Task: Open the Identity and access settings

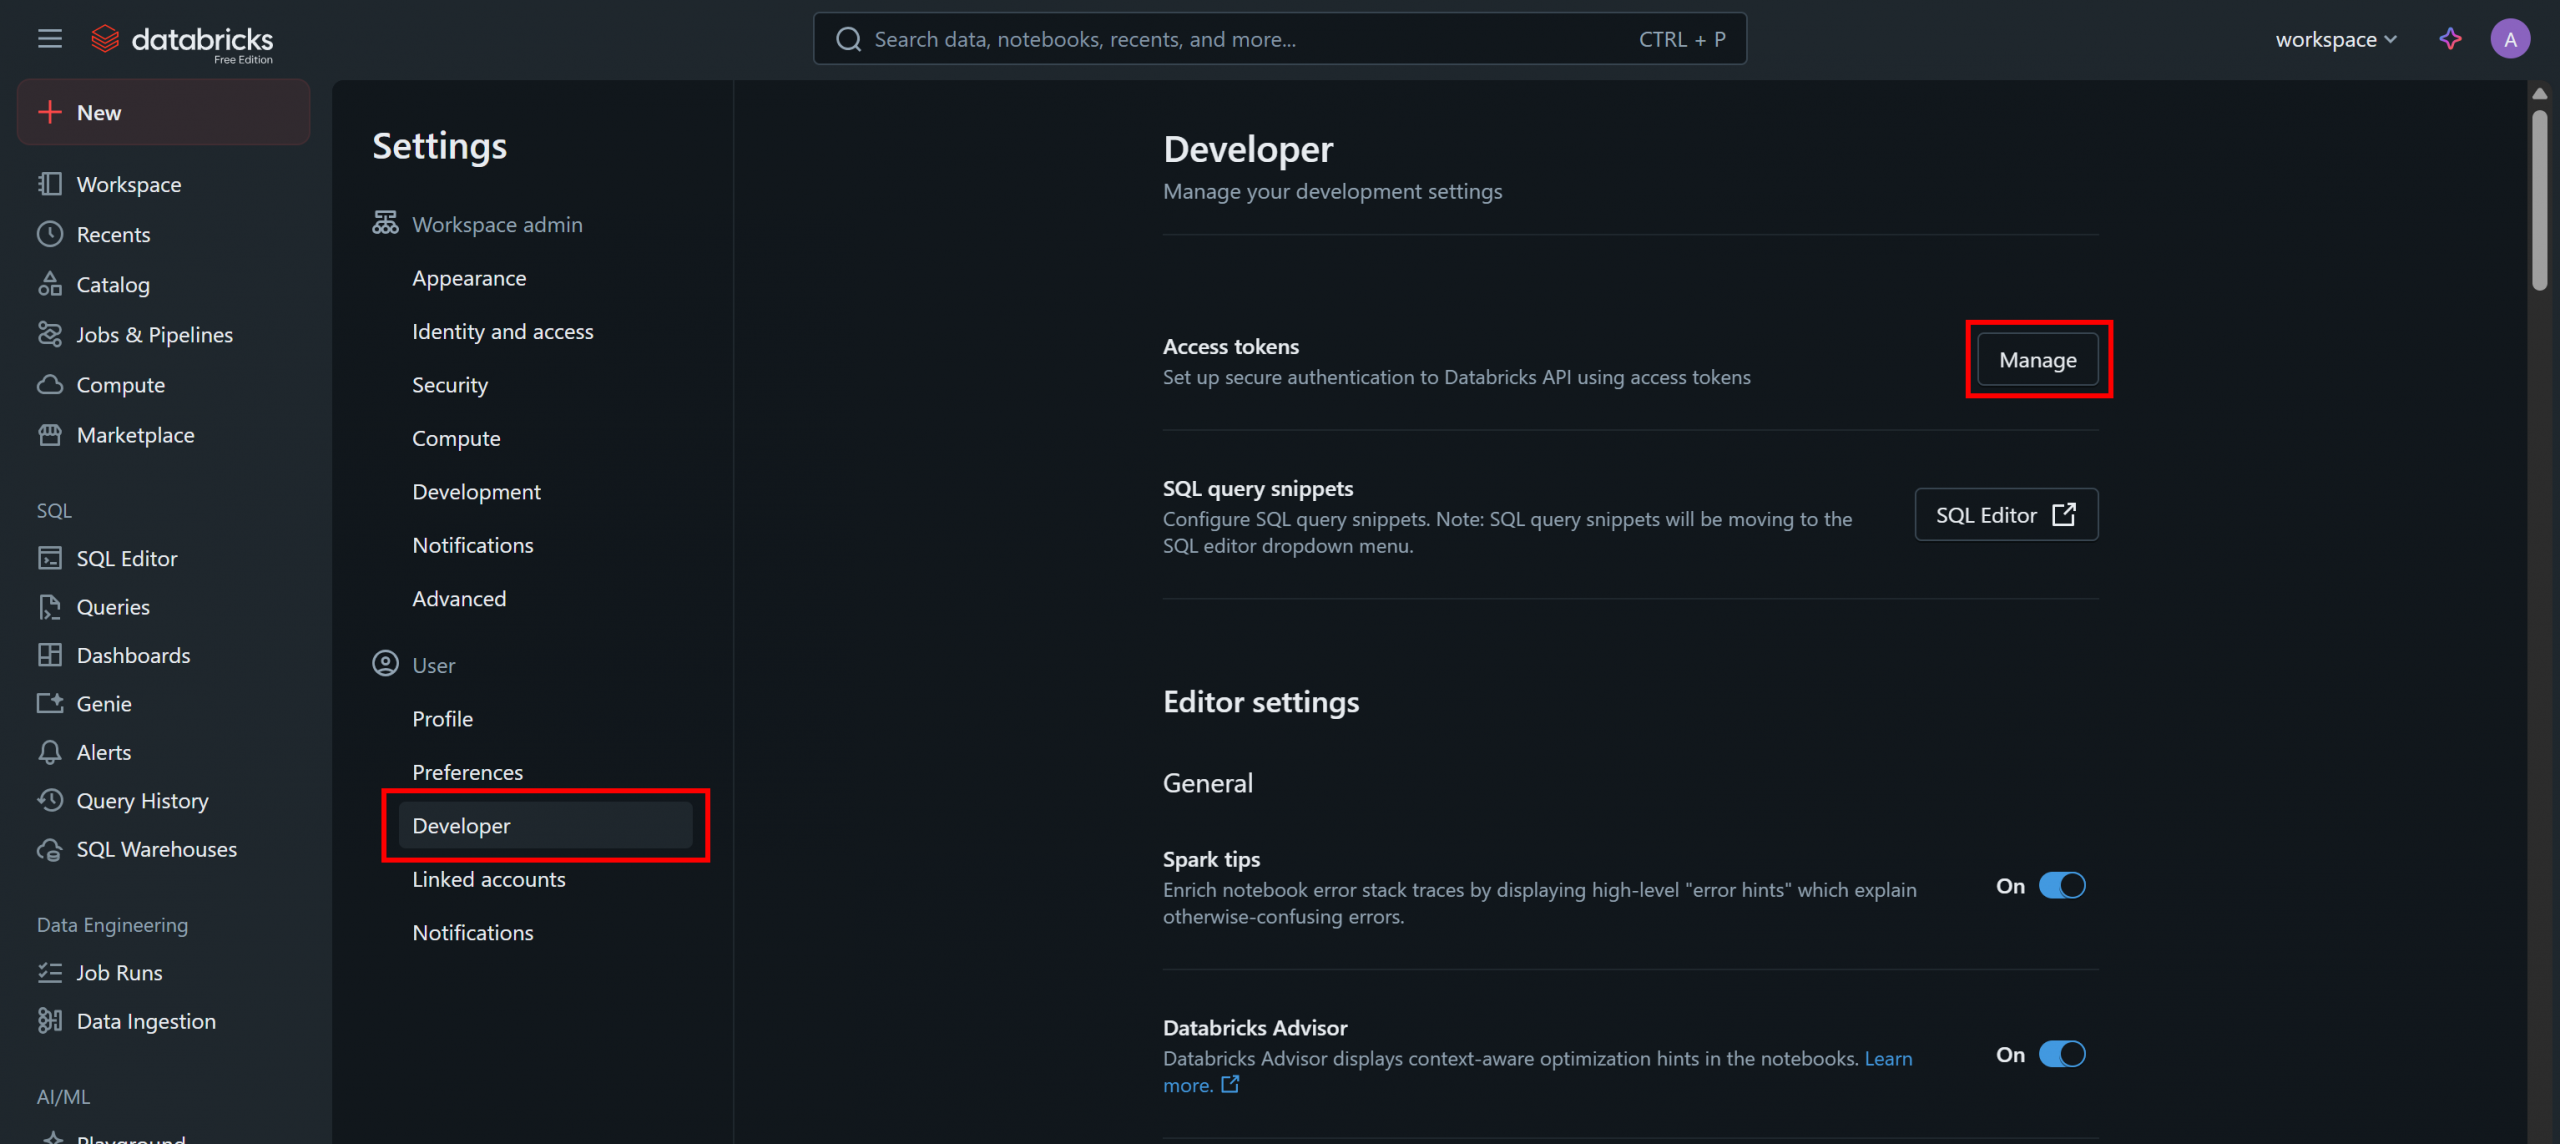Action: 502,331
